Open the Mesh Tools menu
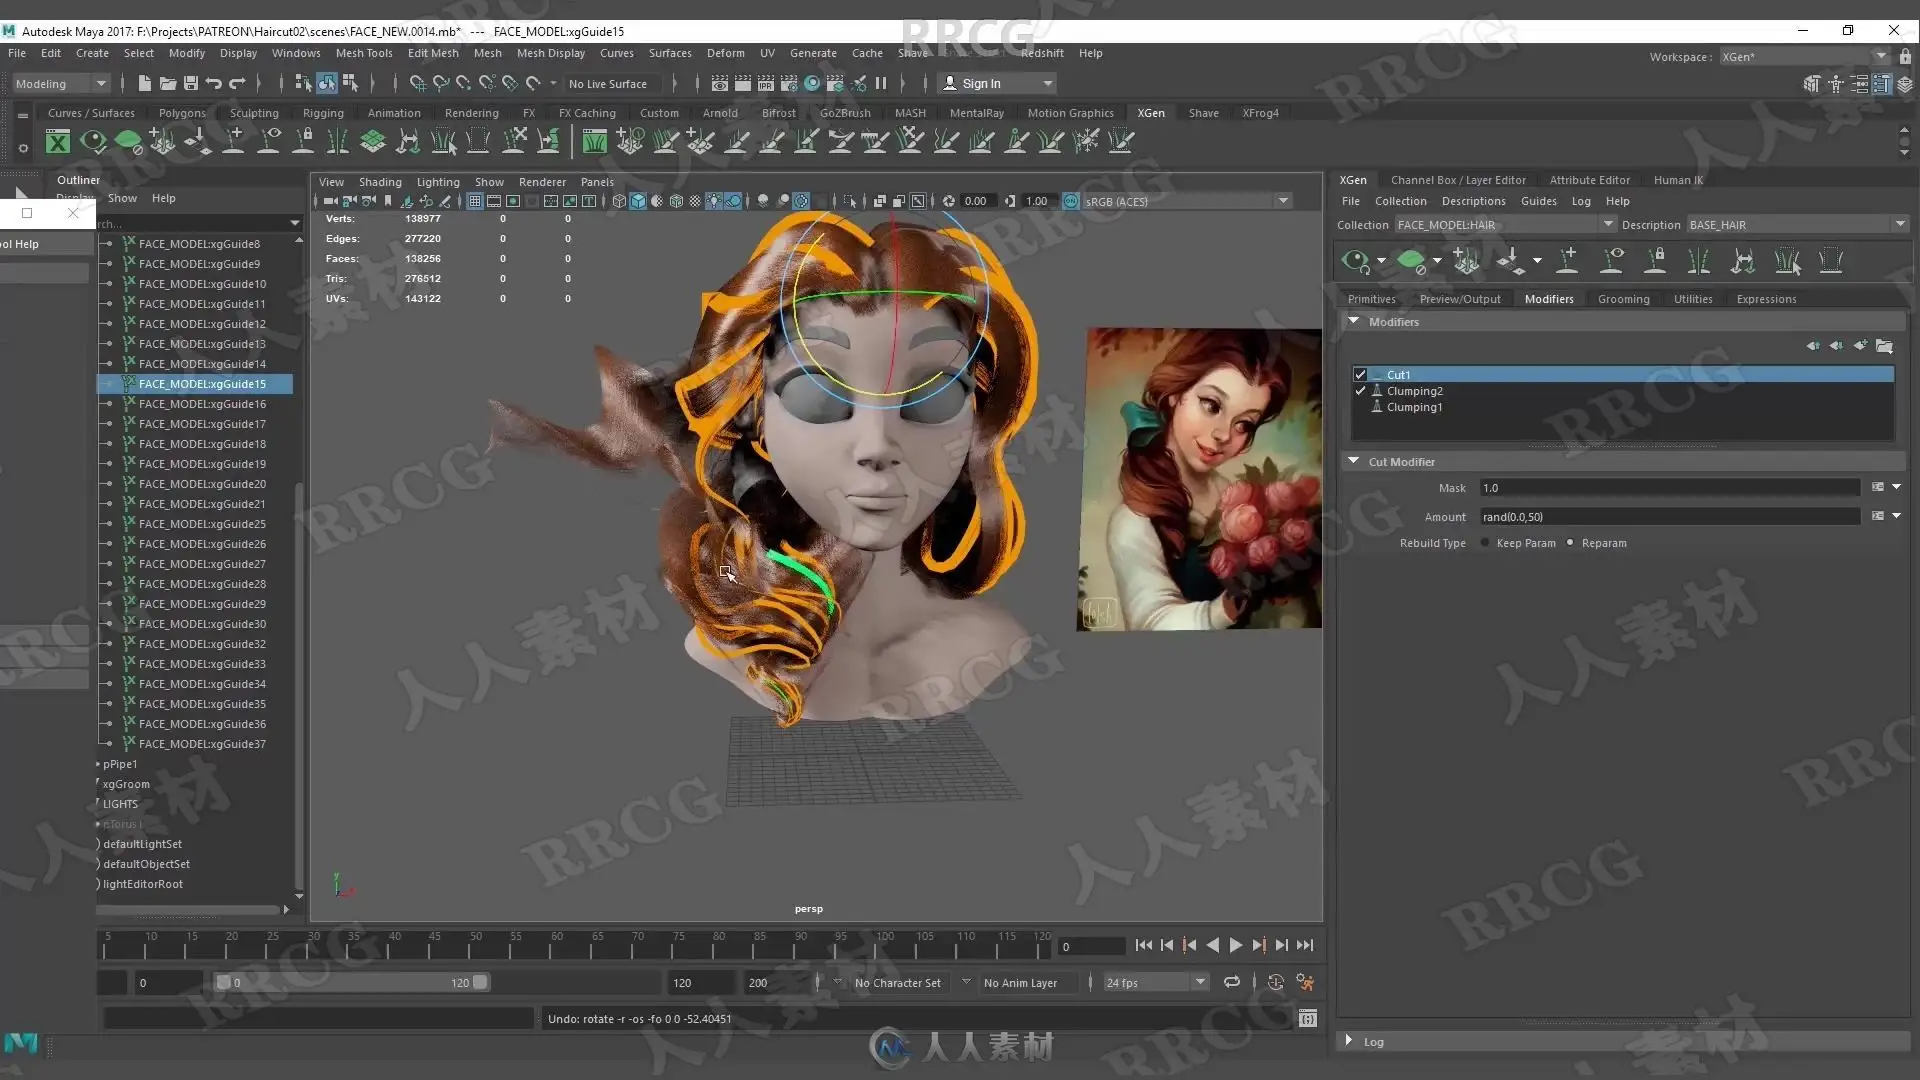This screenshot has width=1920, height=1080. click(363, 53)
